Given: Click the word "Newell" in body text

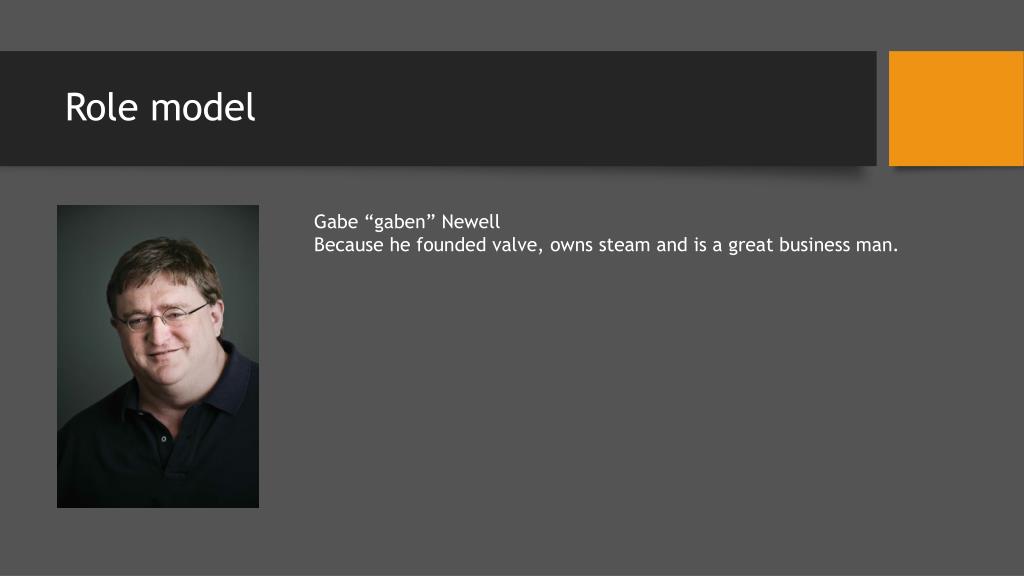Looking at the screenshot, I should tap(471, 221).
